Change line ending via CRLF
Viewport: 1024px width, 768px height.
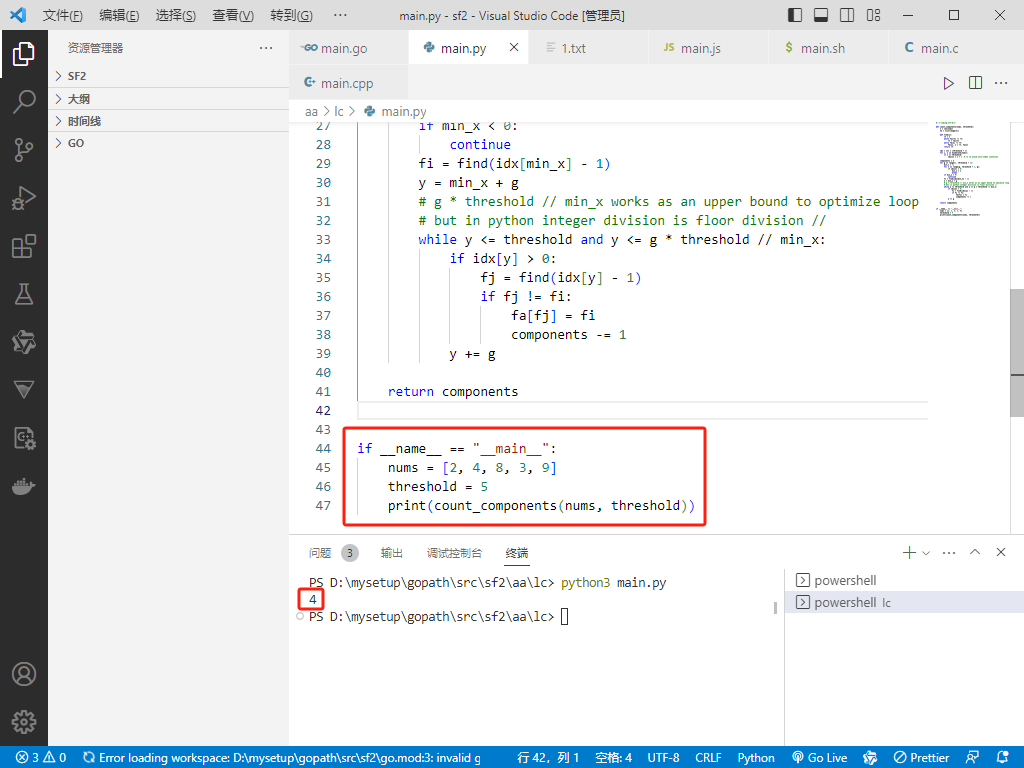[708, 758]
